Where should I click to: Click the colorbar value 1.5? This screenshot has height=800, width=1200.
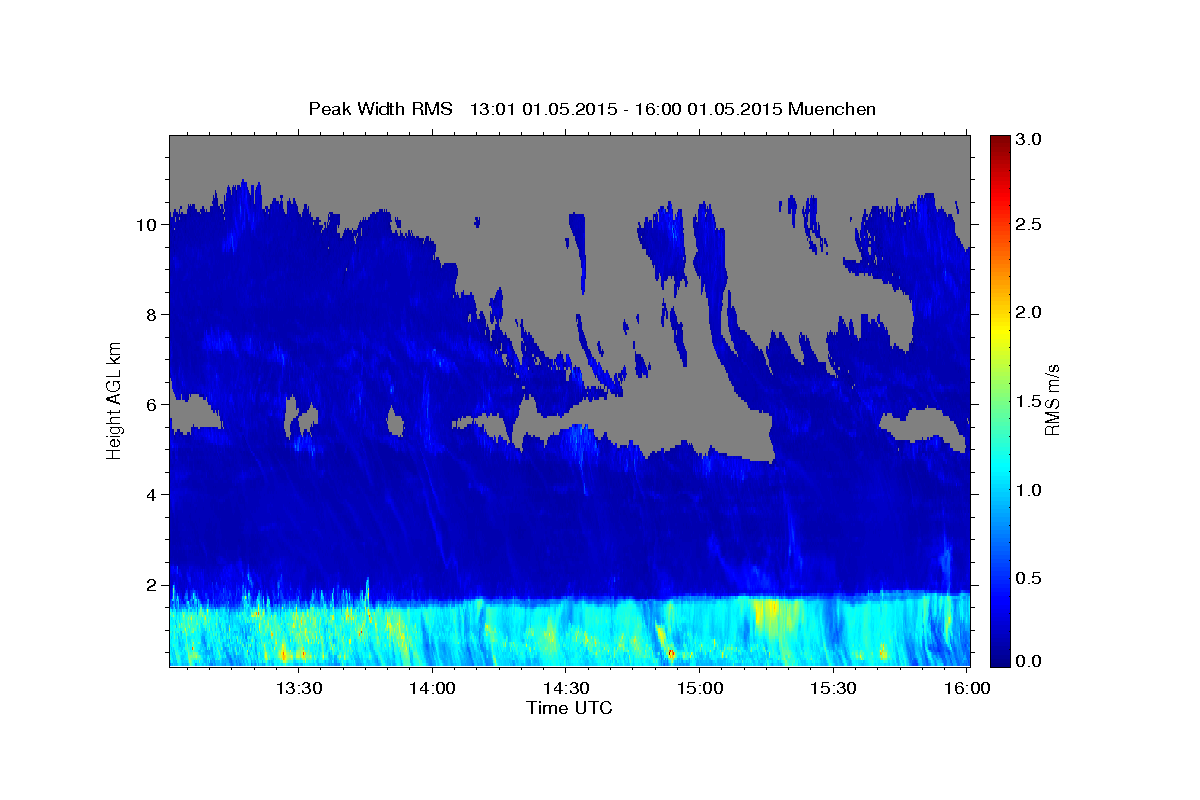tap(1030, 400)
